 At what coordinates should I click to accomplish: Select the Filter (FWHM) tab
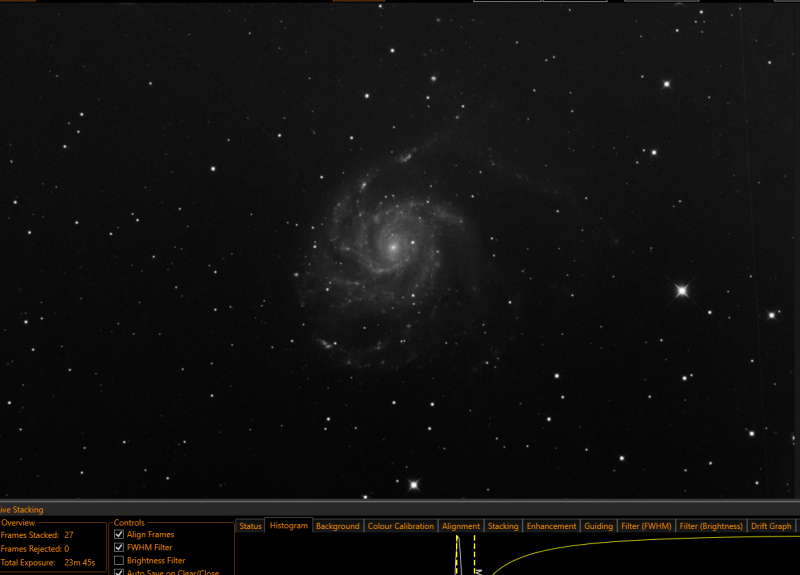point(646,526)
